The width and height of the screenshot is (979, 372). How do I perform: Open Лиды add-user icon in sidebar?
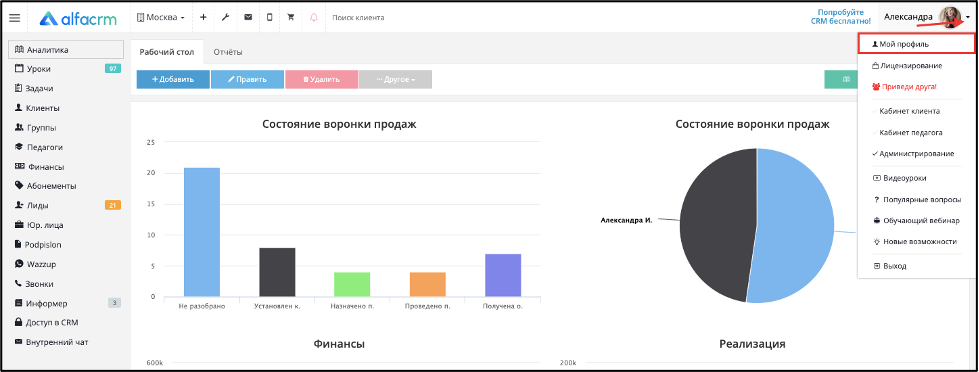(19, 205)
